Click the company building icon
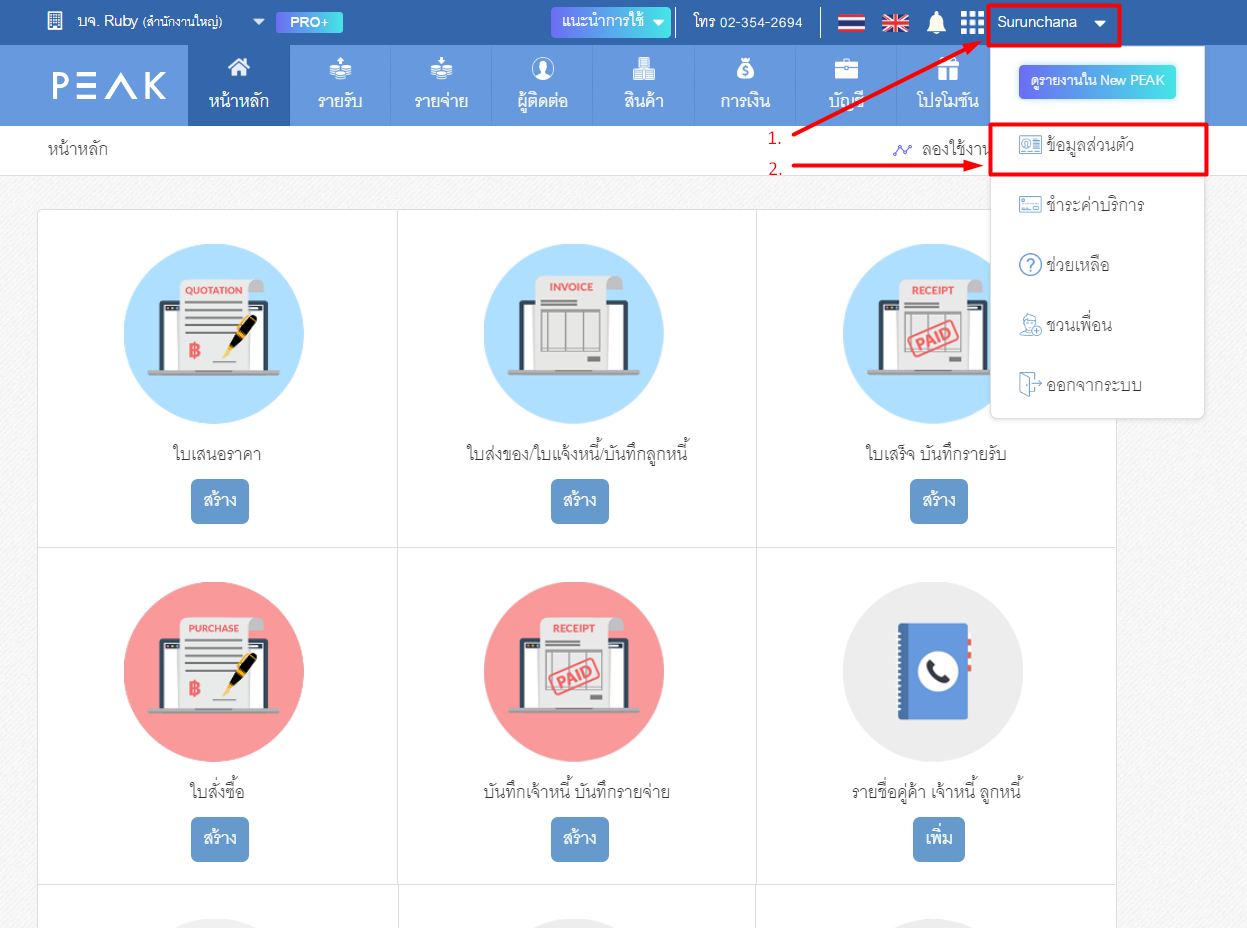The width and height of the screenshot is (1247, 928). [x=56, y=21]
